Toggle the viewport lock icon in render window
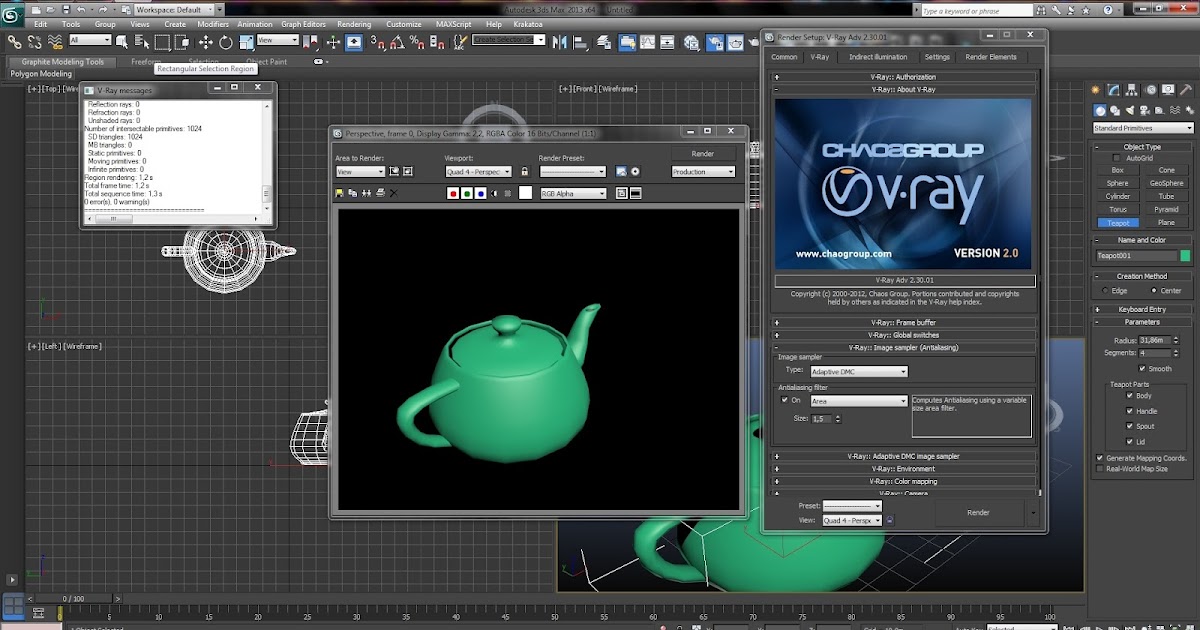 coord(525,172)
